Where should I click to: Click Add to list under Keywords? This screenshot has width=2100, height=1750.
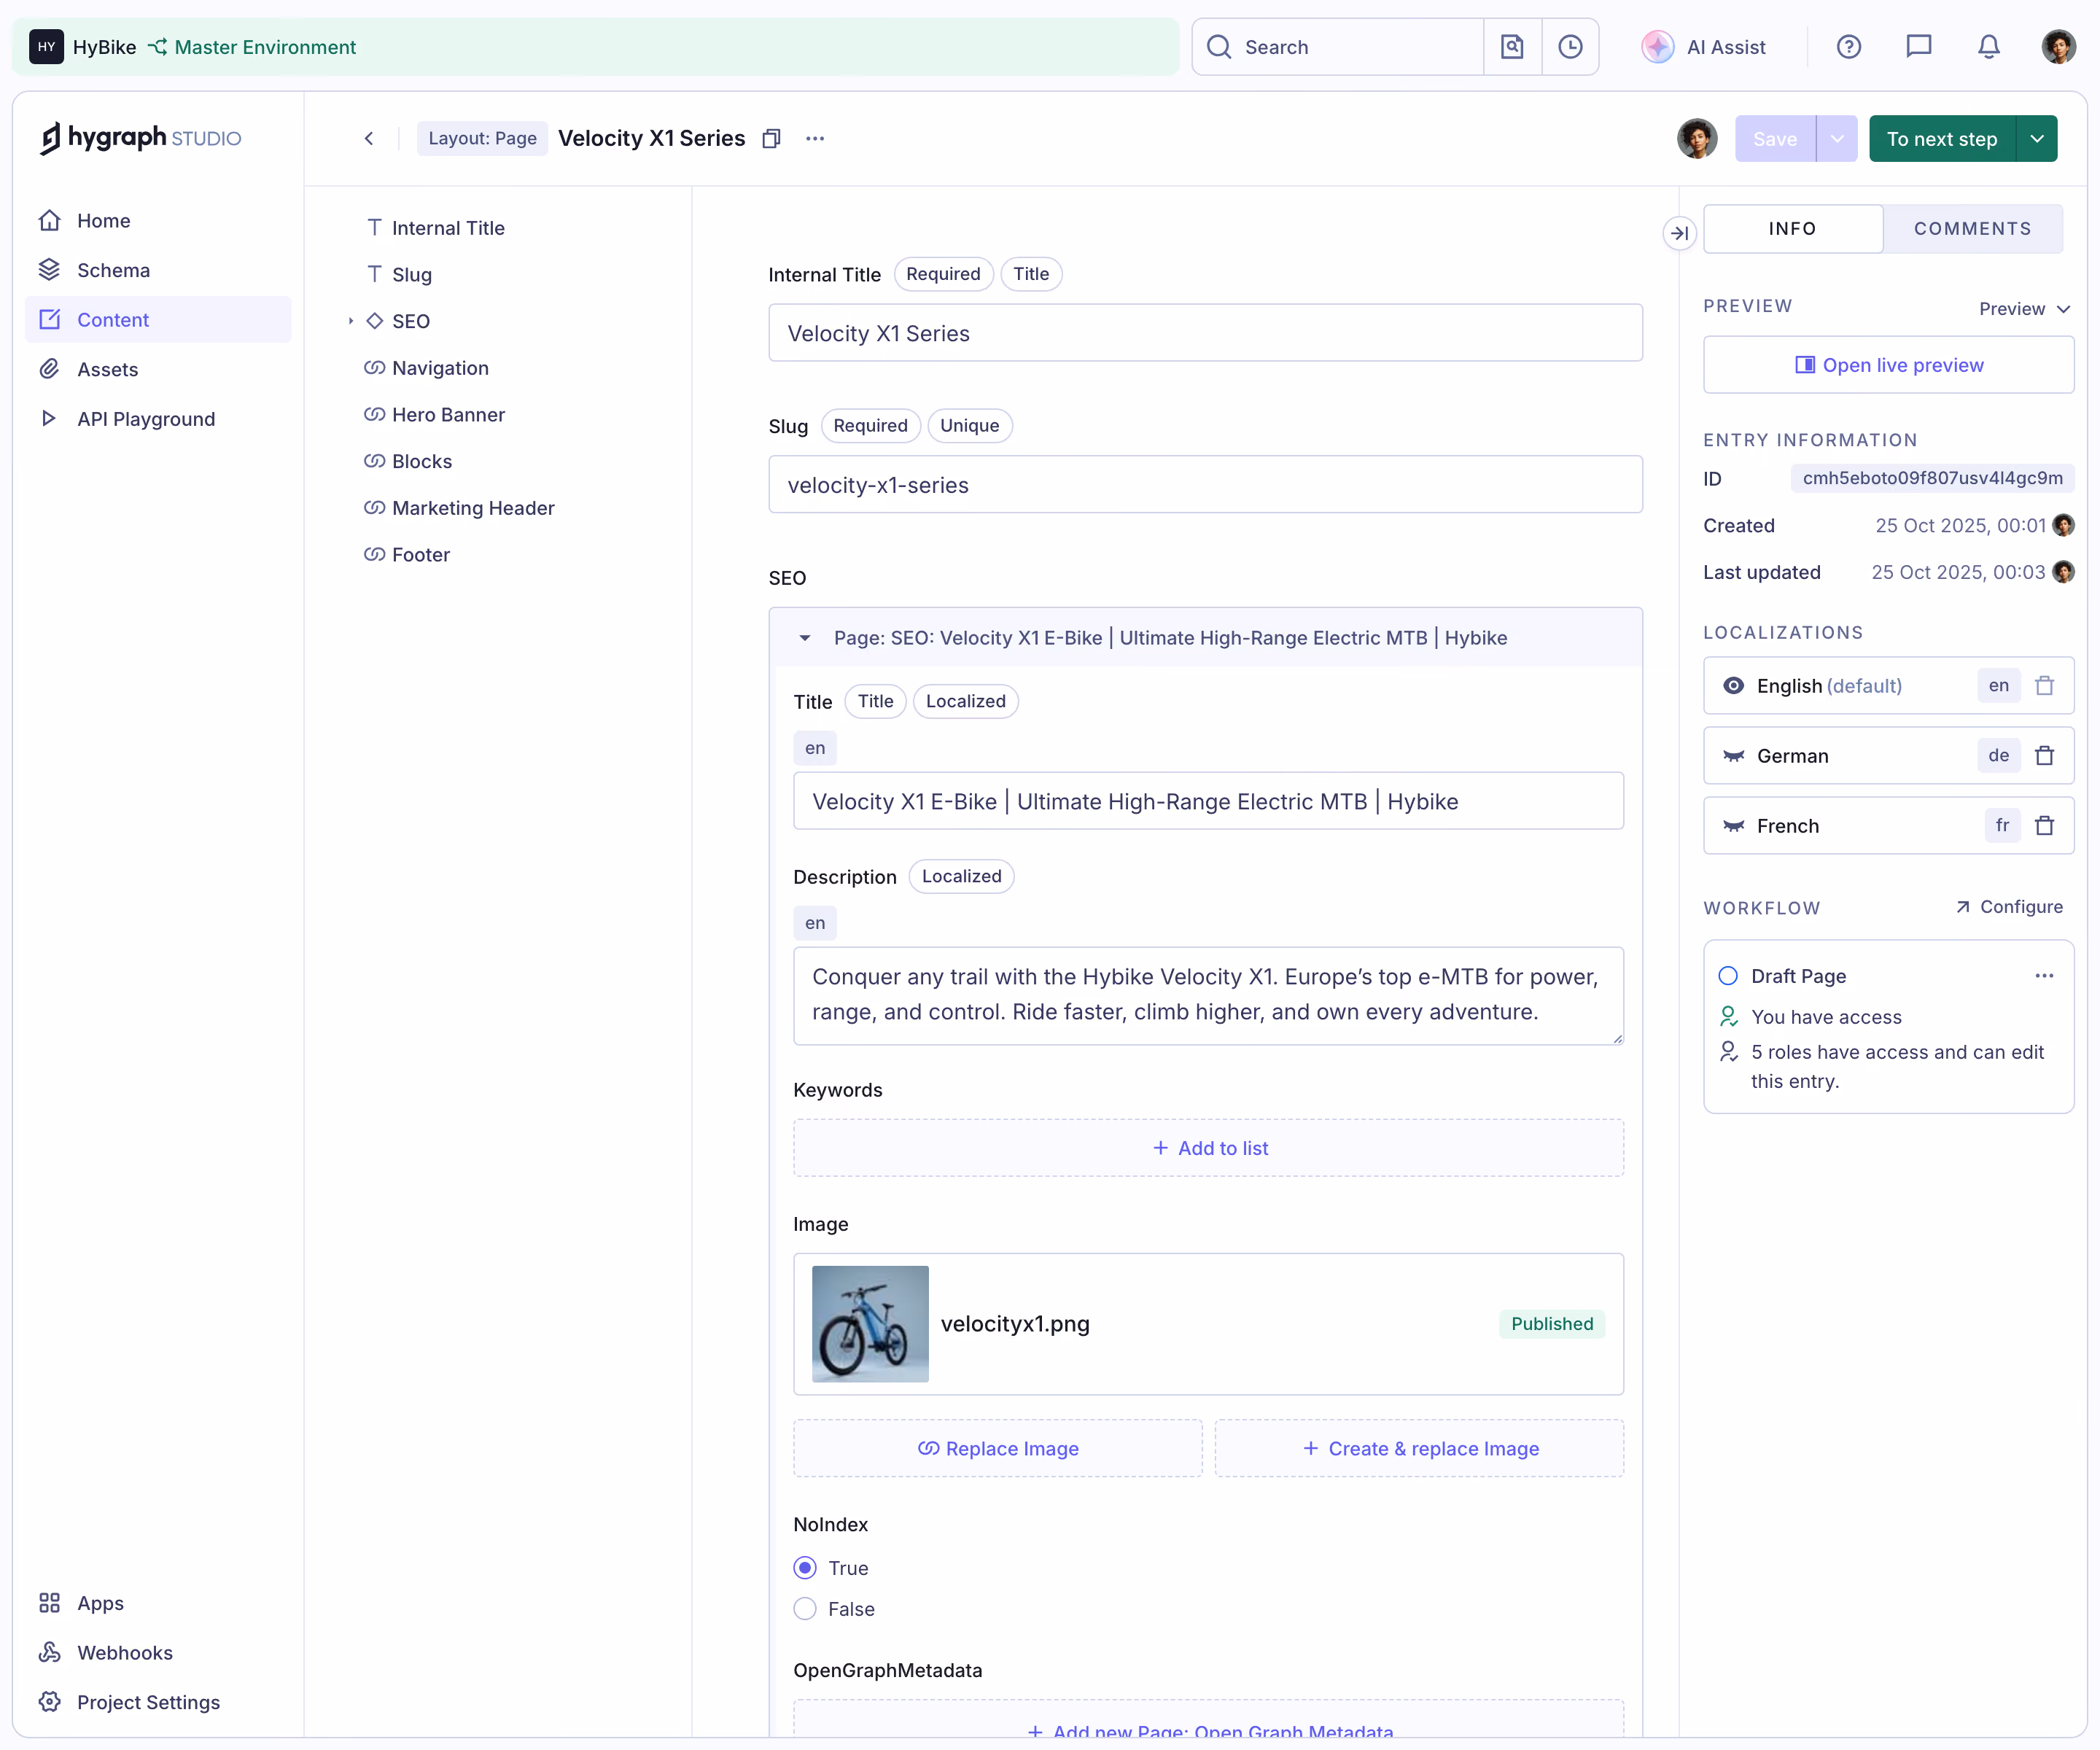pyautogui.click(x=1208, y=1148)
